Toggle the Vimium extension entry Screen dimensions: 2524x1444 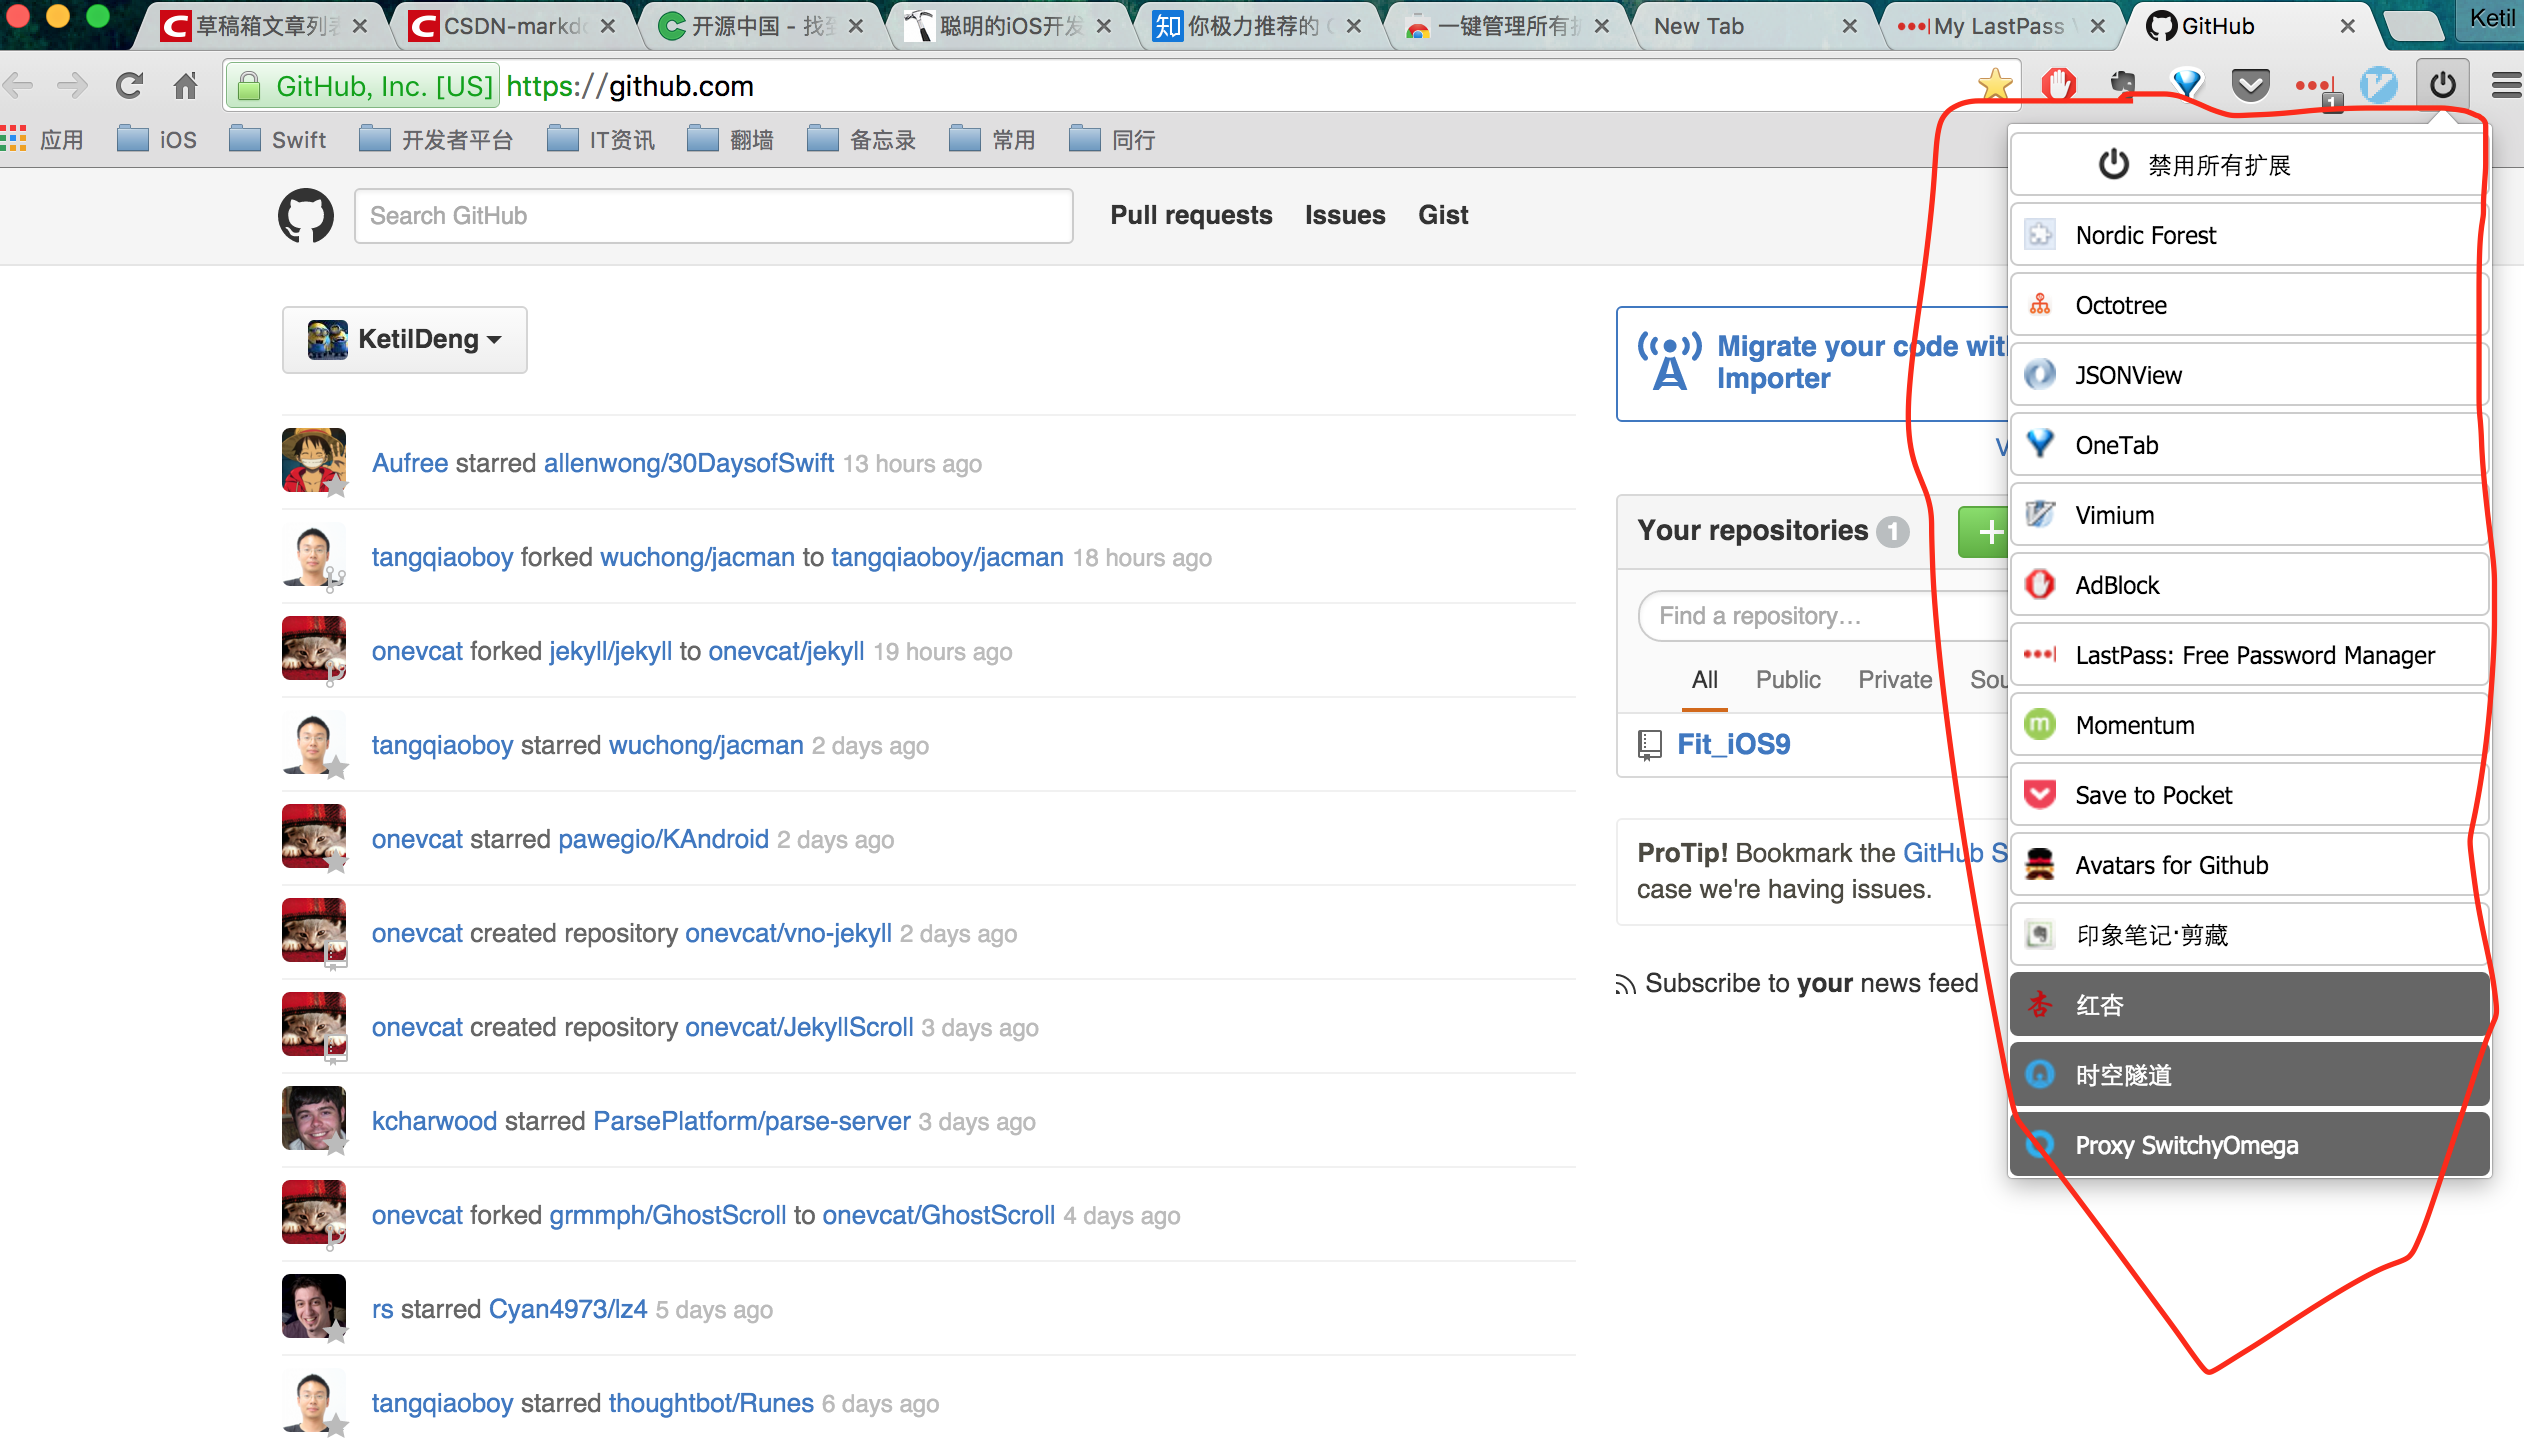[x=2248, y=515]
